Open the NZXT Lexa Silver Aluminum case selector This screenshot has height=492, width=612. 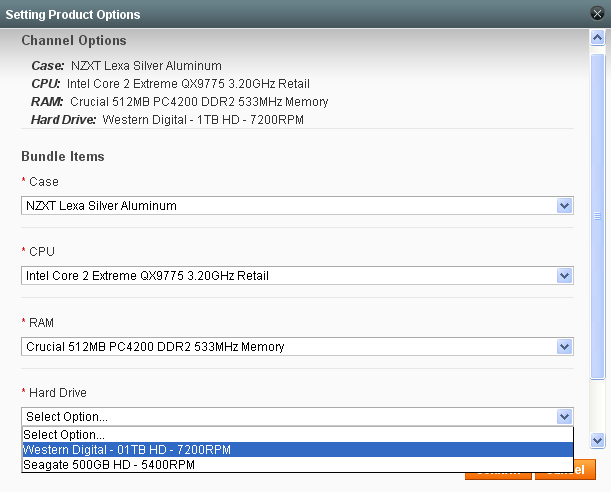coord(290,206)
